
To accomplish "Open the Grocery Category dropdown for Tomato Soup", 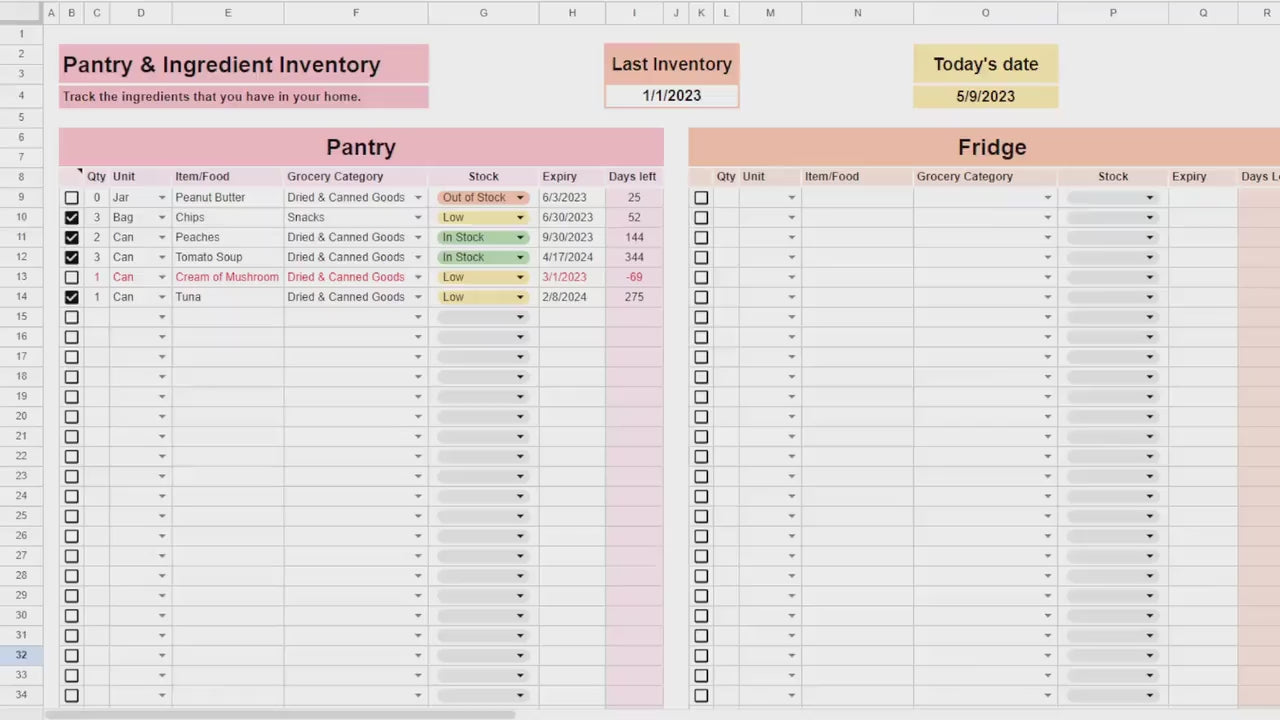I will click(418, 257).
